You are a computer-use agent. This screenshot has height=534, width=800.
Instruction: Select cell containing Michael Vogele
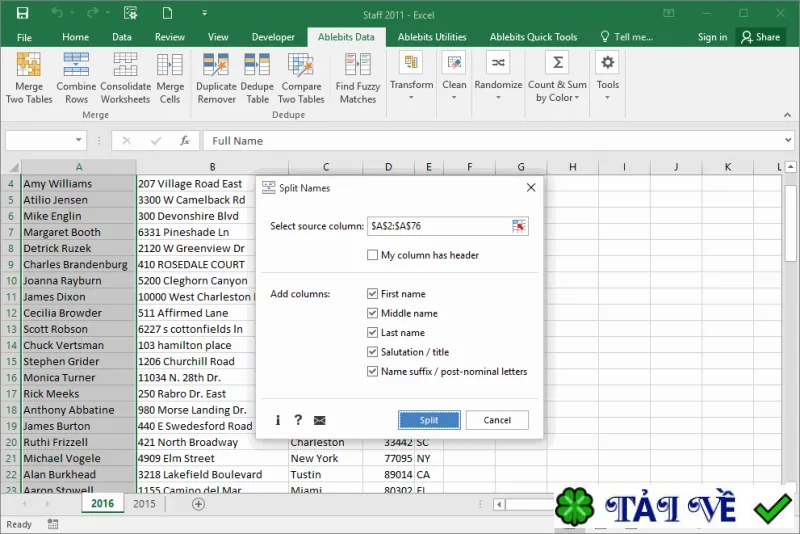click(79, 458)
